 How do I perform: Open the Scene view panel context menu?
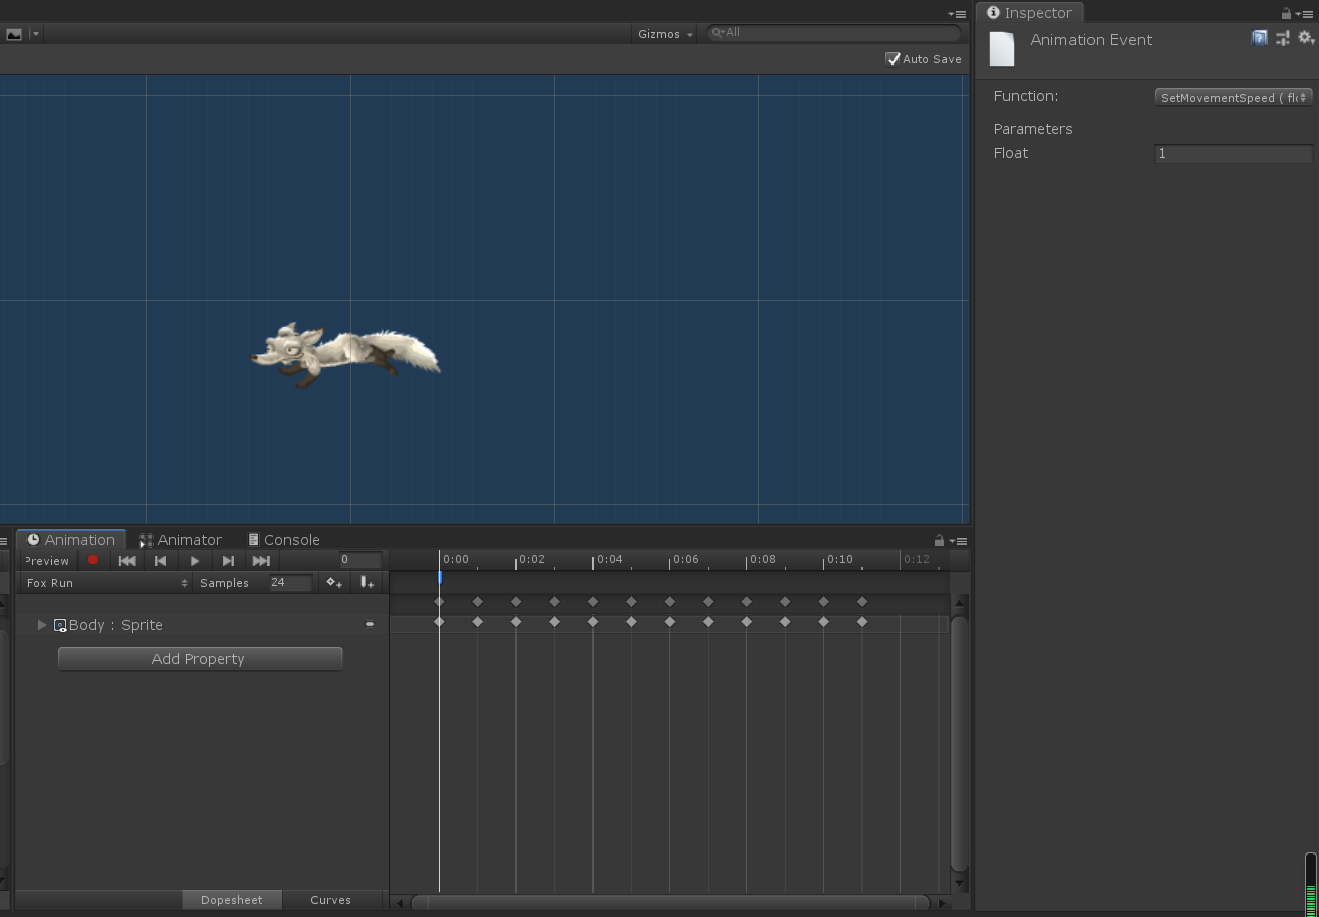click(x=957, y=14)
